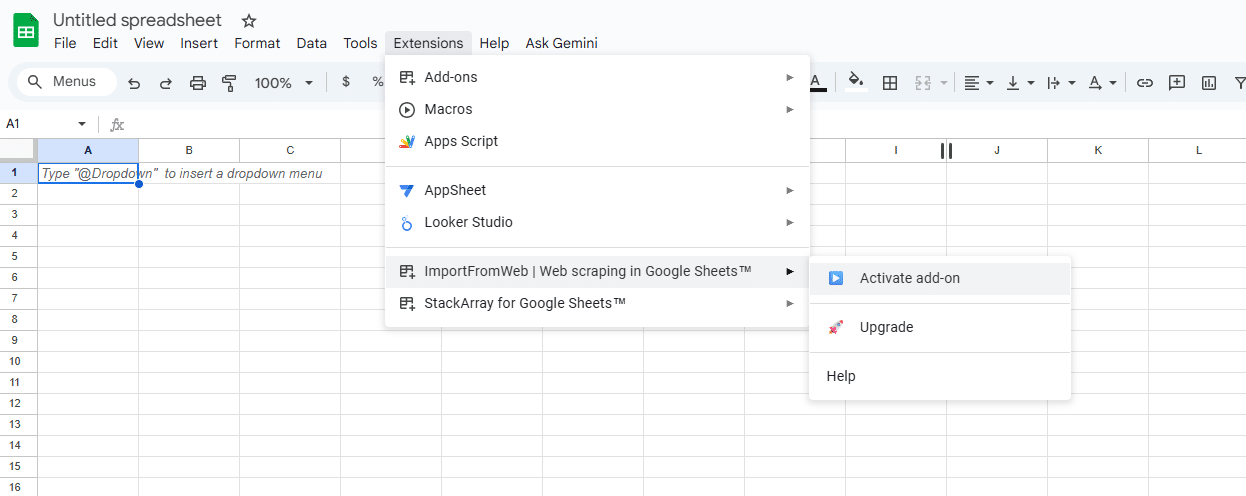Expand the horizontal align dropdown

[978, 83]
